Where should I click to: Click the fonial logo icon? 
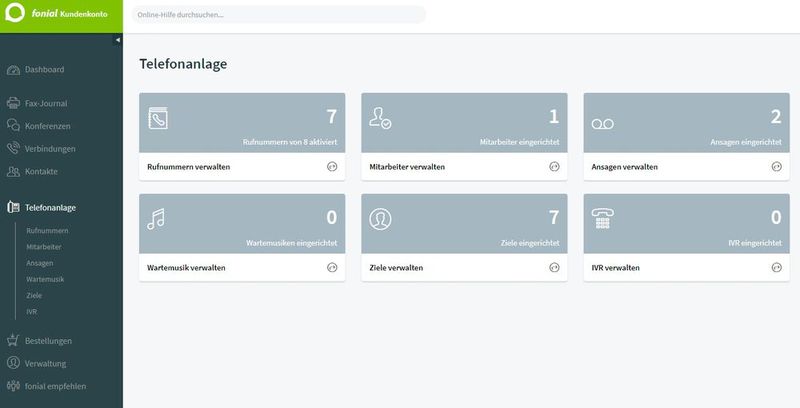[x=15, y=12]
